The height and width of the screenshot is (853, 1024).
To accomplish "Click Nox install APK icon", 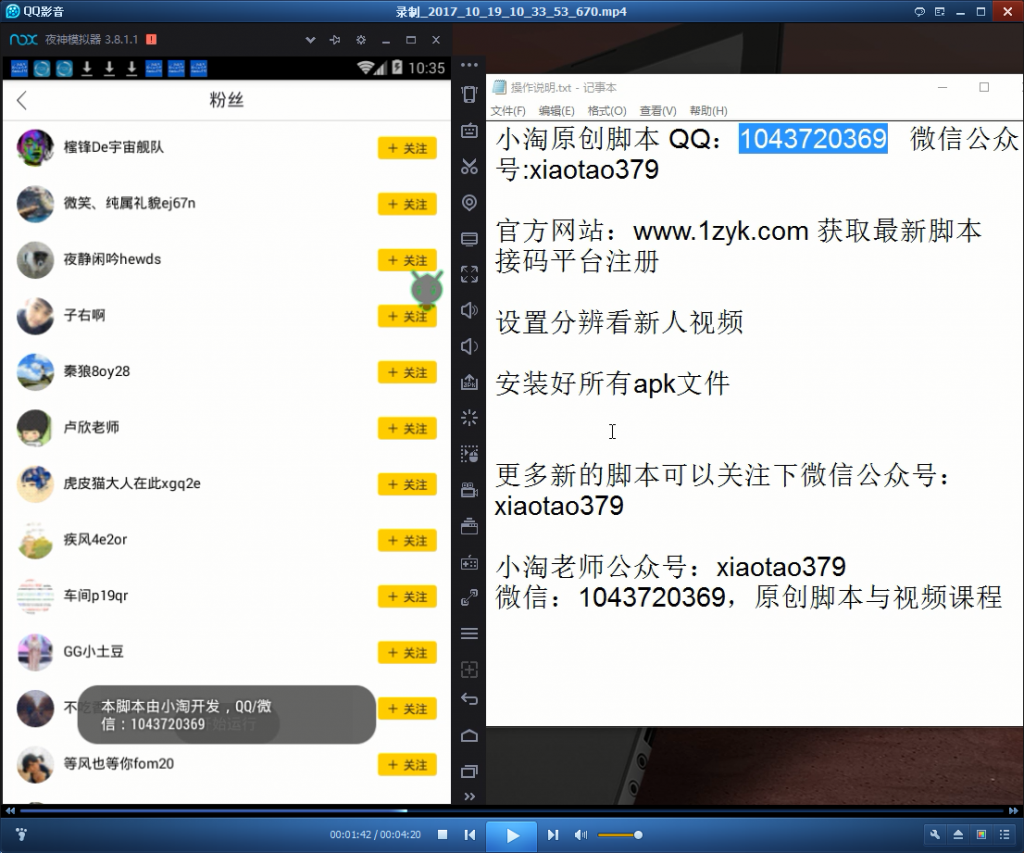I will click(469, 381).
